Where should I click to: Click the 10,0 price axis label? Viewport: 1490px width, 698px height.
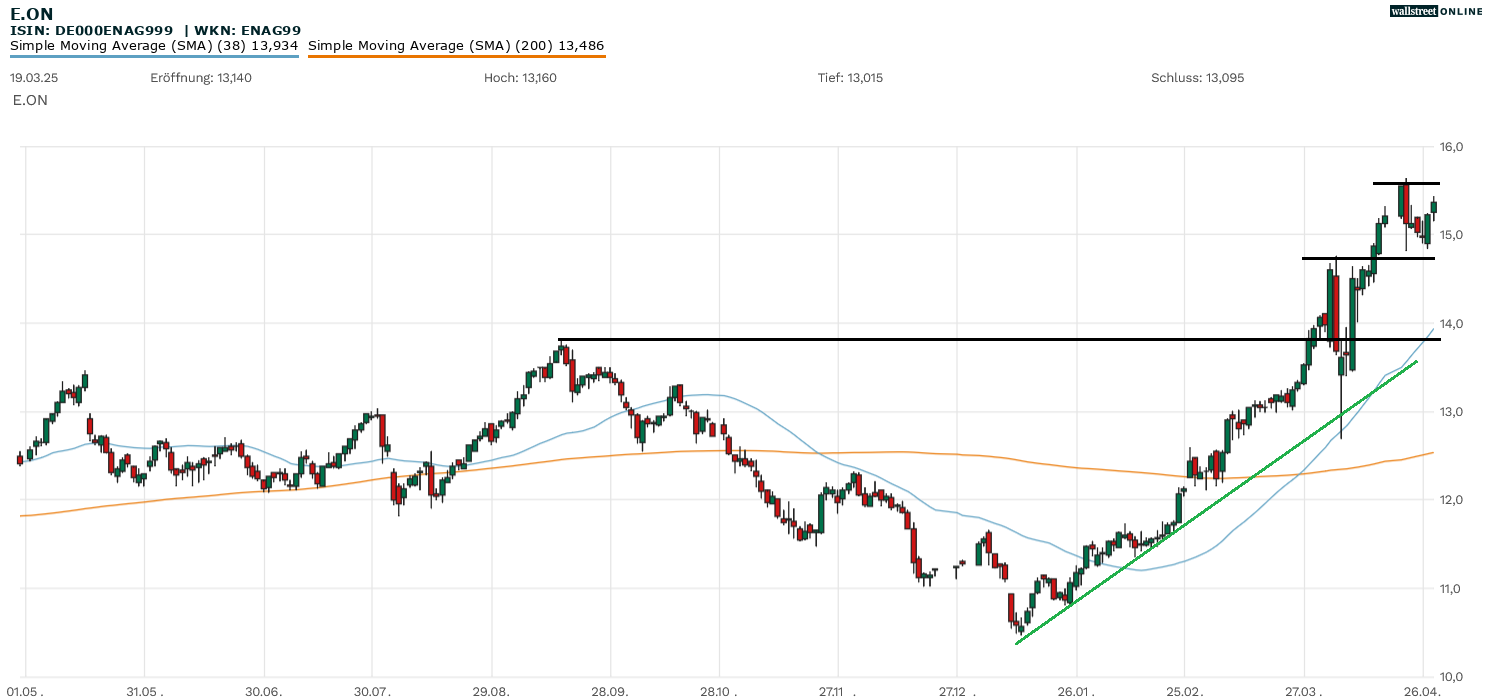[1452, 677]
